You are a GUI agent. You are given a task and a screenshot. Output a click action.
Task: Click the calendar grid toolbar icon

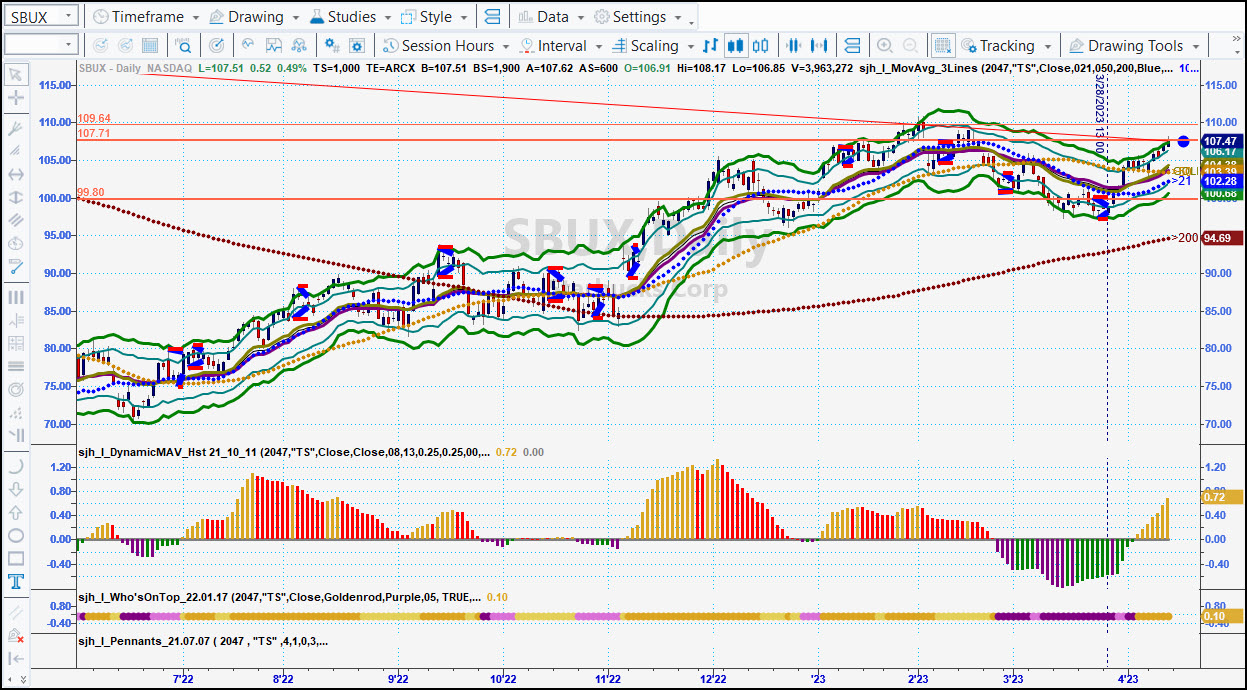pyautogui.click(x=150, y=45)
